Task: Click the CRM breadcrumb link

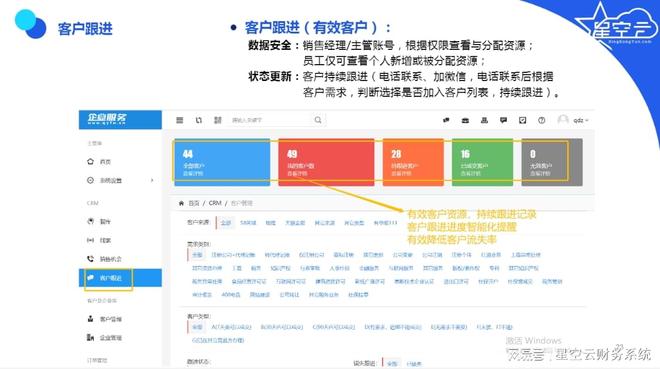Action: pos(215,203)
